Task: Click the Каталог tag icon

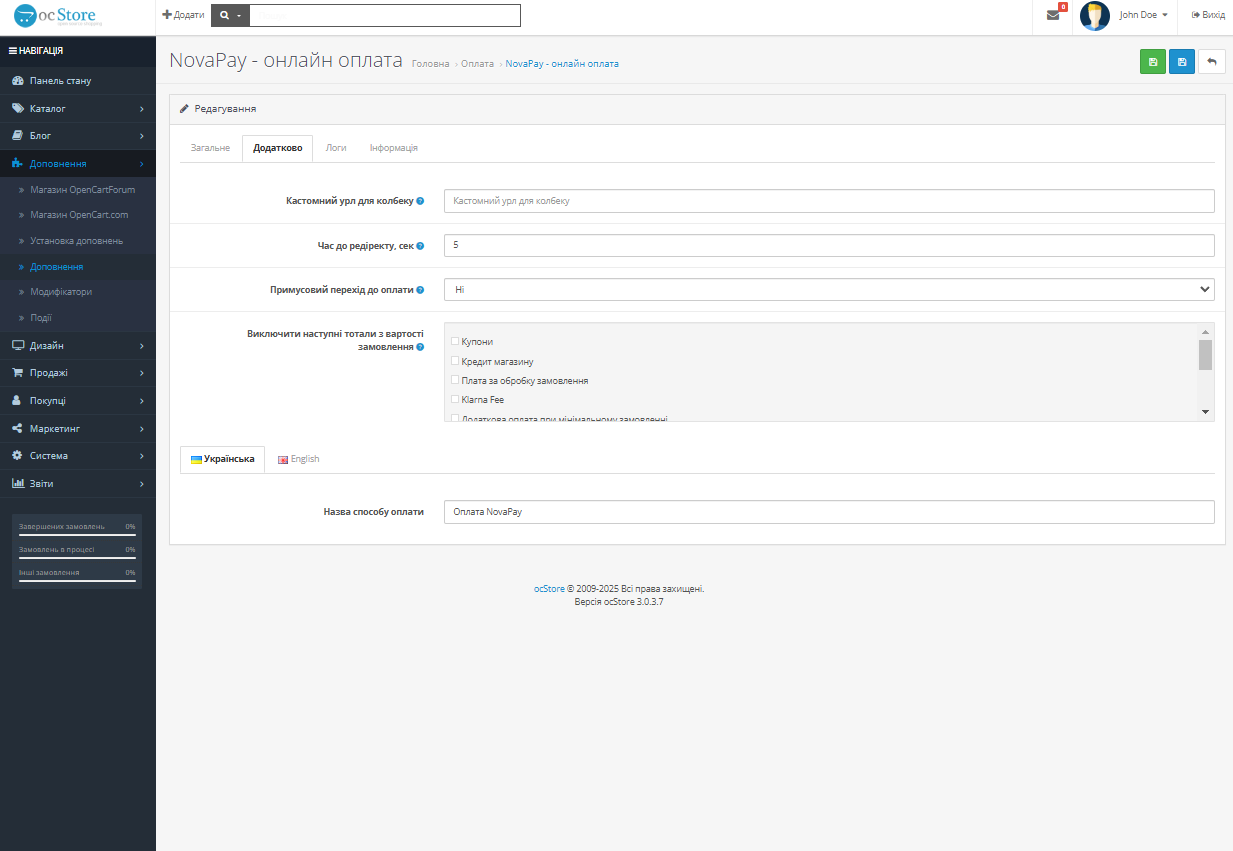Action: click(x=18, y=108)
